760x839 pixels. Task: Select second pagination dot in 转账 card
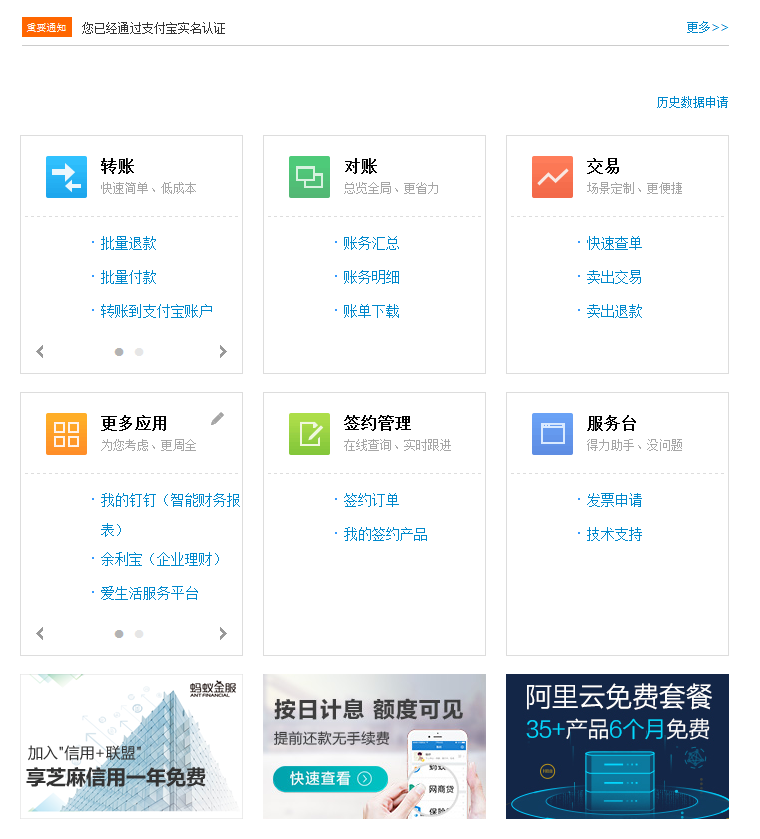pos(139,352)
